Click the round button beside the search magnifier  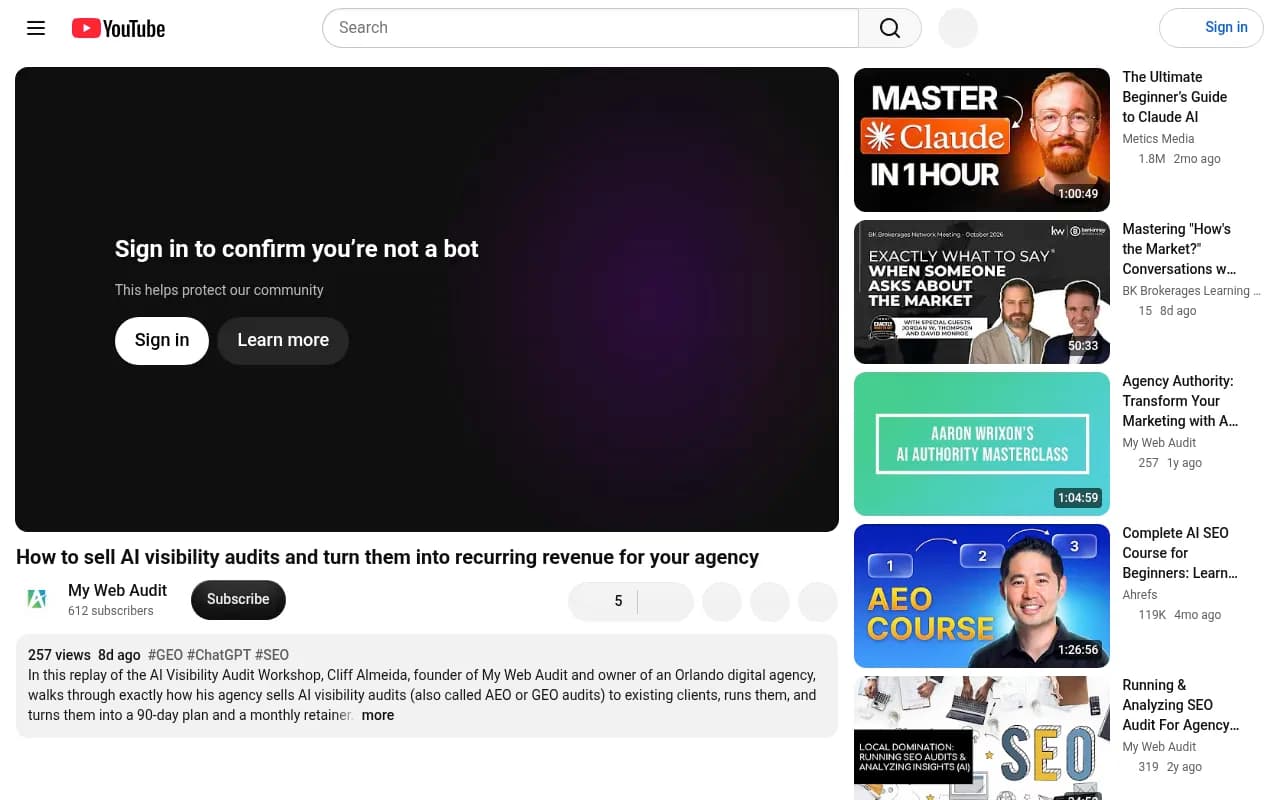coord(958,28)
